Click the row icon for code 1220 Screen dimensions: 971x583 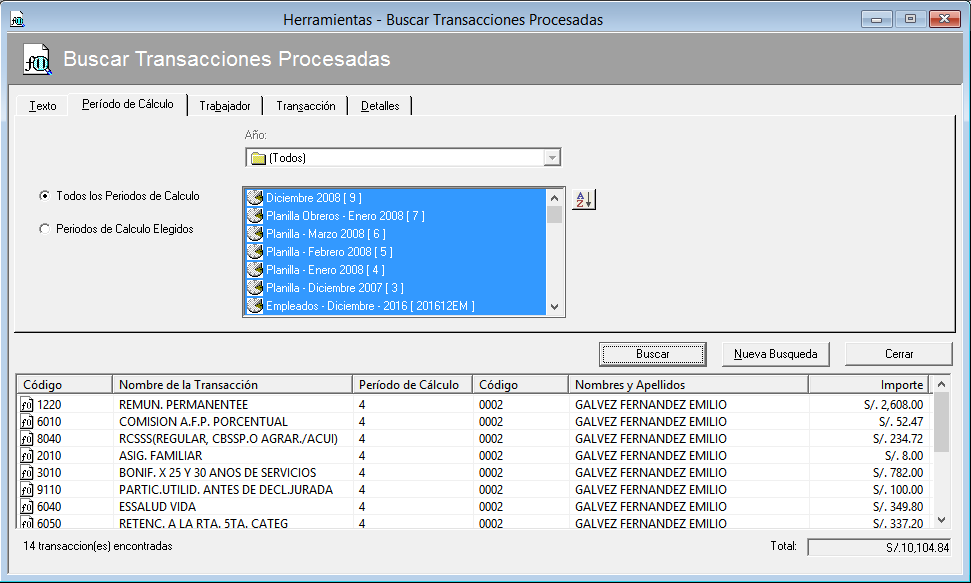tap(27, 405)
